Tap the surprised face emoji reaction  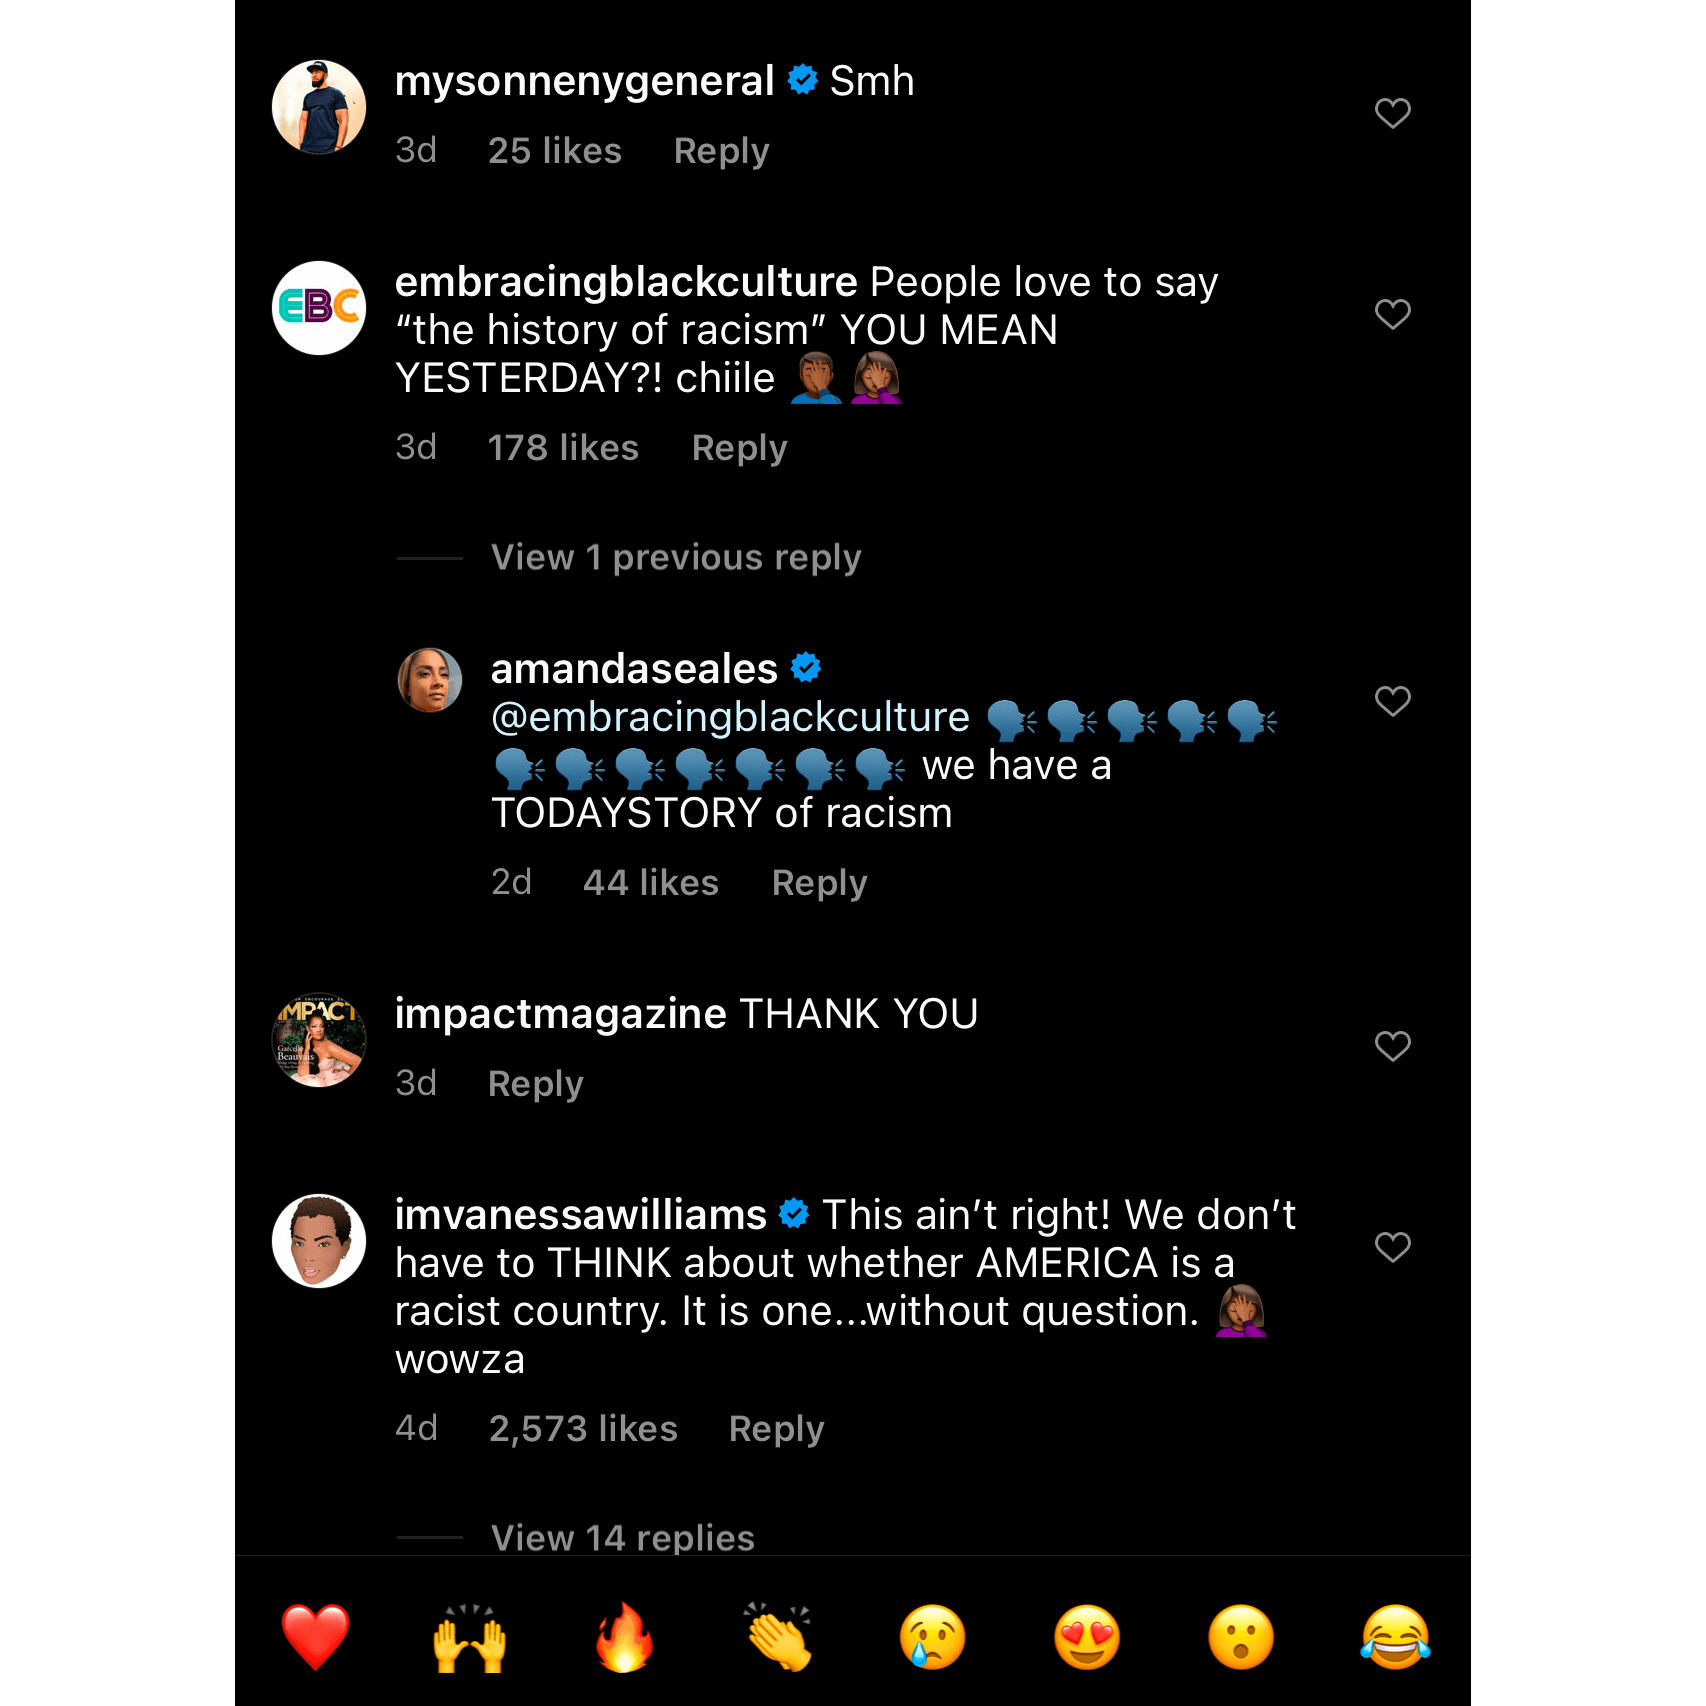click(x=1241, y=1637)
